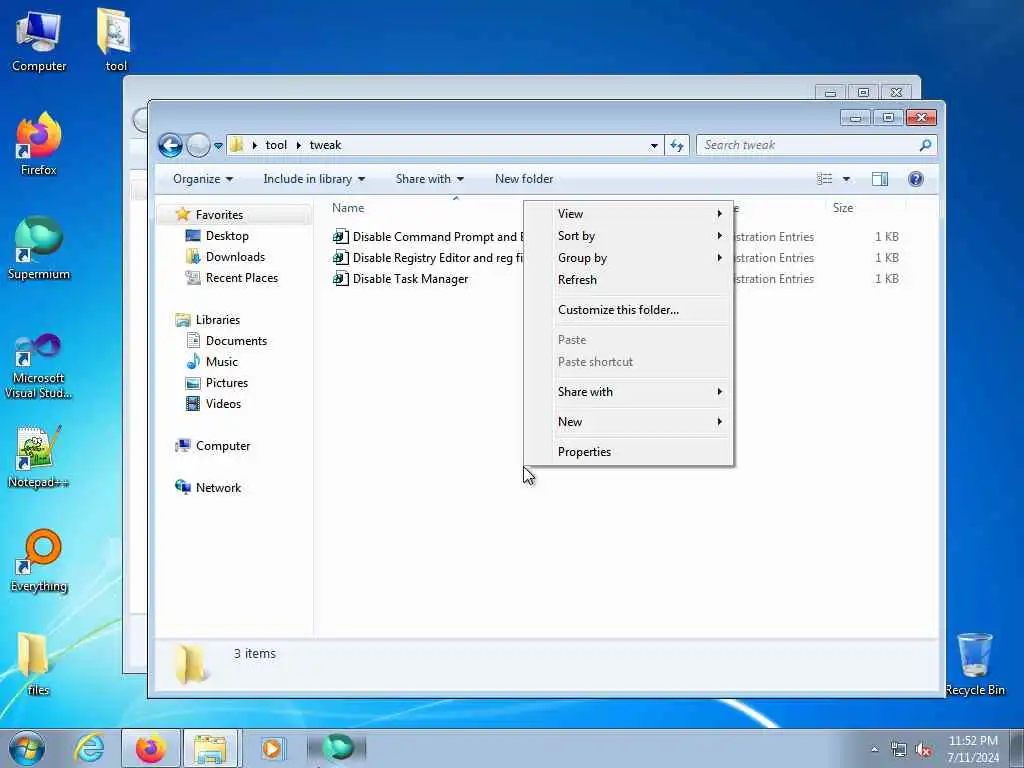Click the Forward navigation arrow

[x=198, y=145]
